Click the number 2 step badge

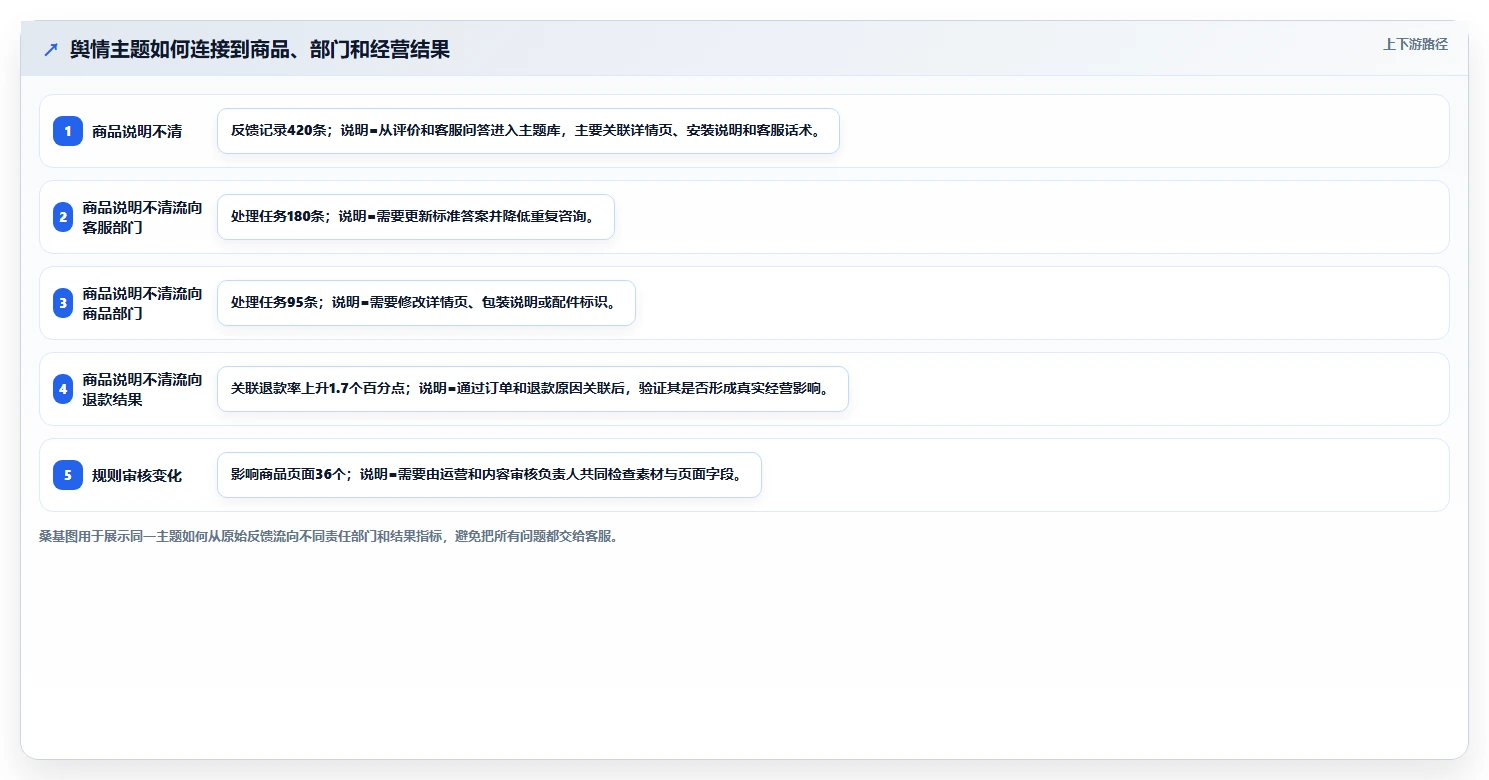63,217
